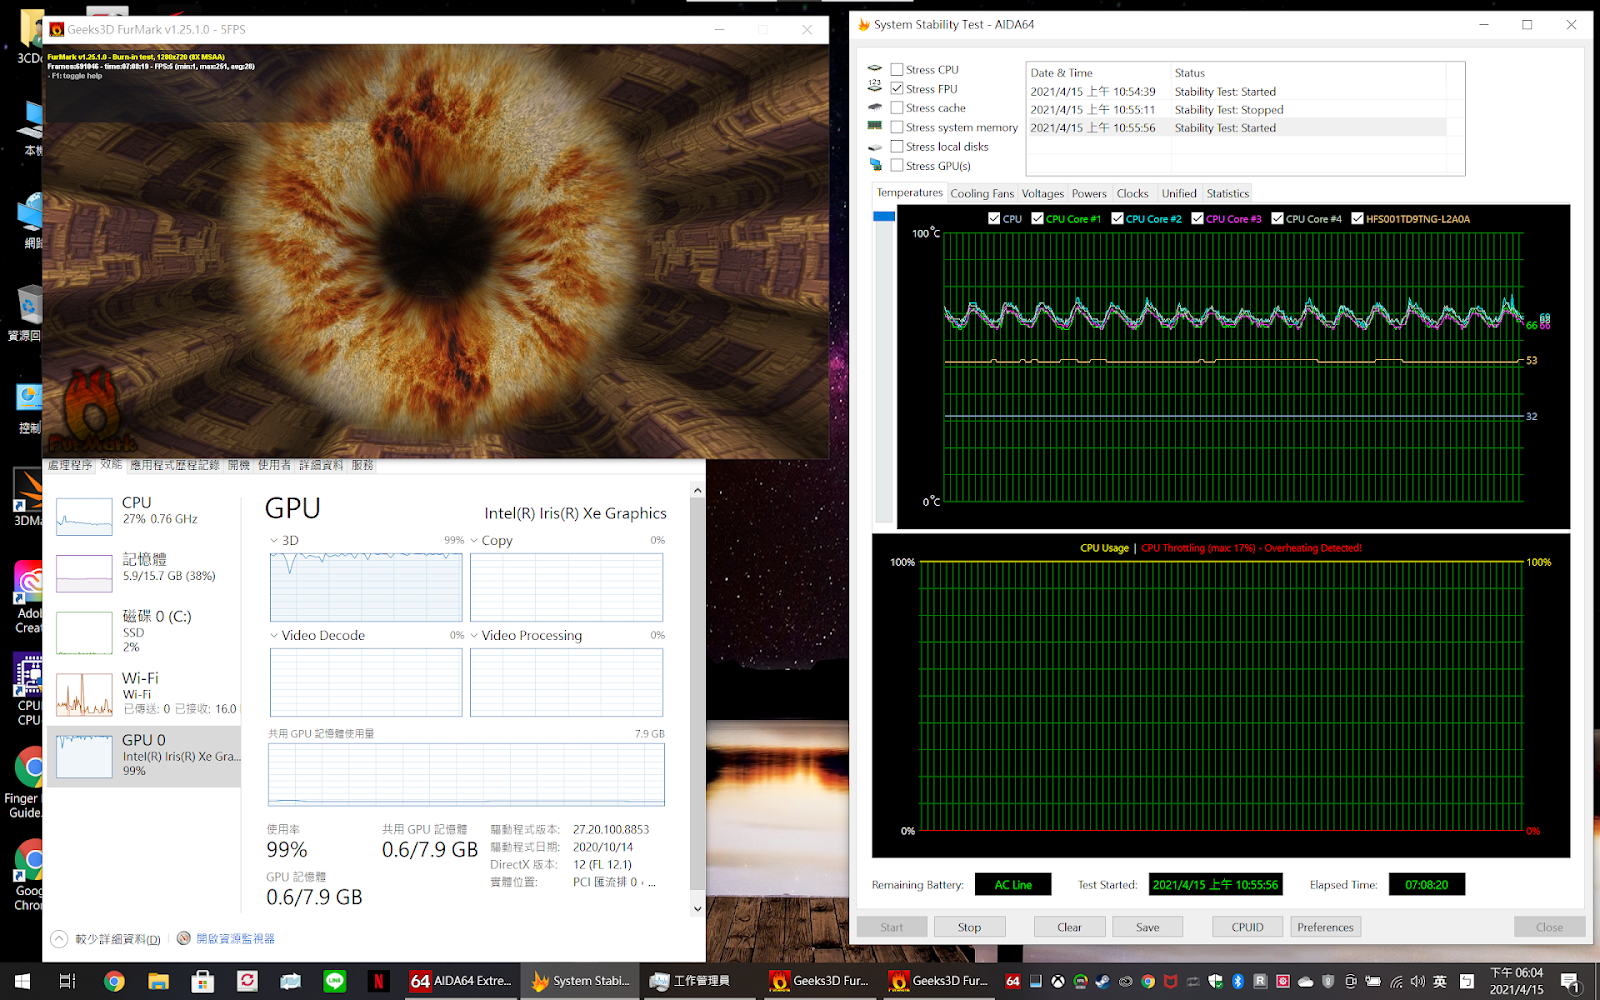Open Windows Security tray icon

click(x=1215, y=981)
